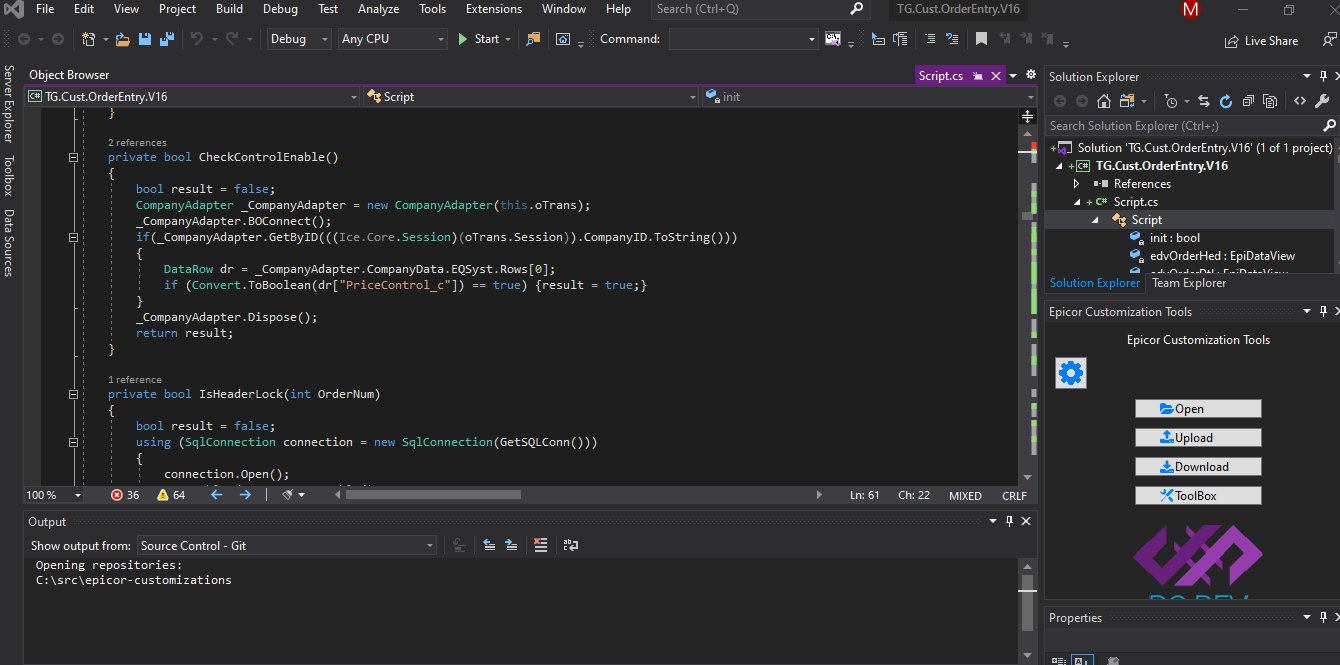
Task: Open Properties via the wrench icon
Action: point(1322,101)
